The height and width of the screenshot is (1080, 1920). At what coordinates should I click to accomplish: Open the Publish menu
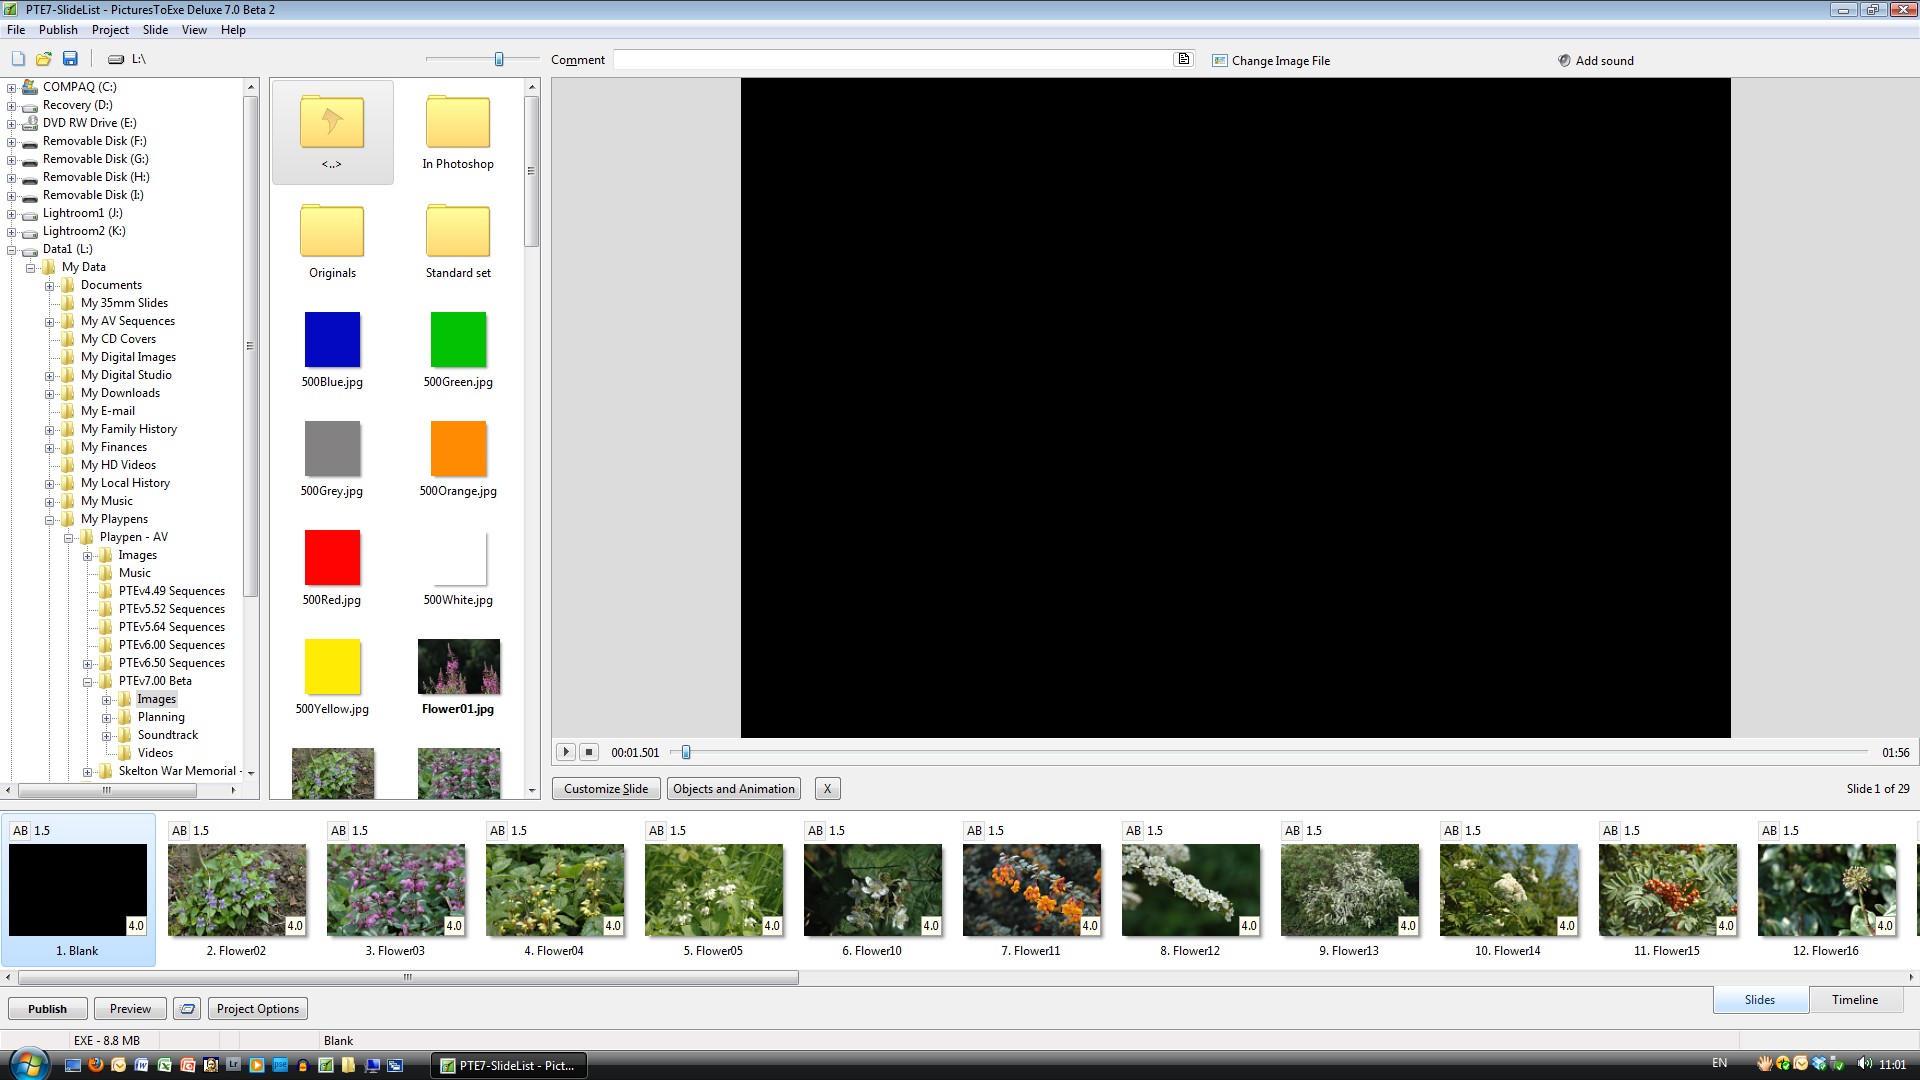click(58, 30)
